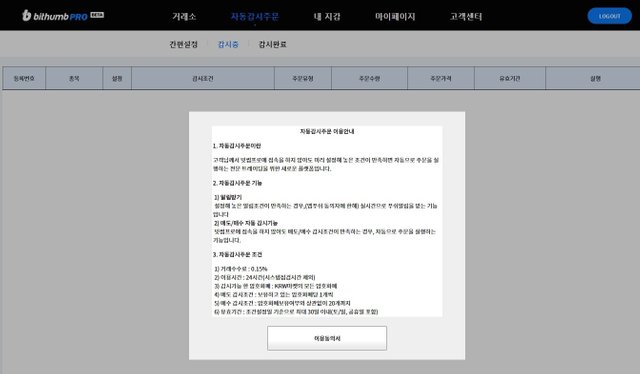Click the 주문수량 column header

(x=369, y=78)
